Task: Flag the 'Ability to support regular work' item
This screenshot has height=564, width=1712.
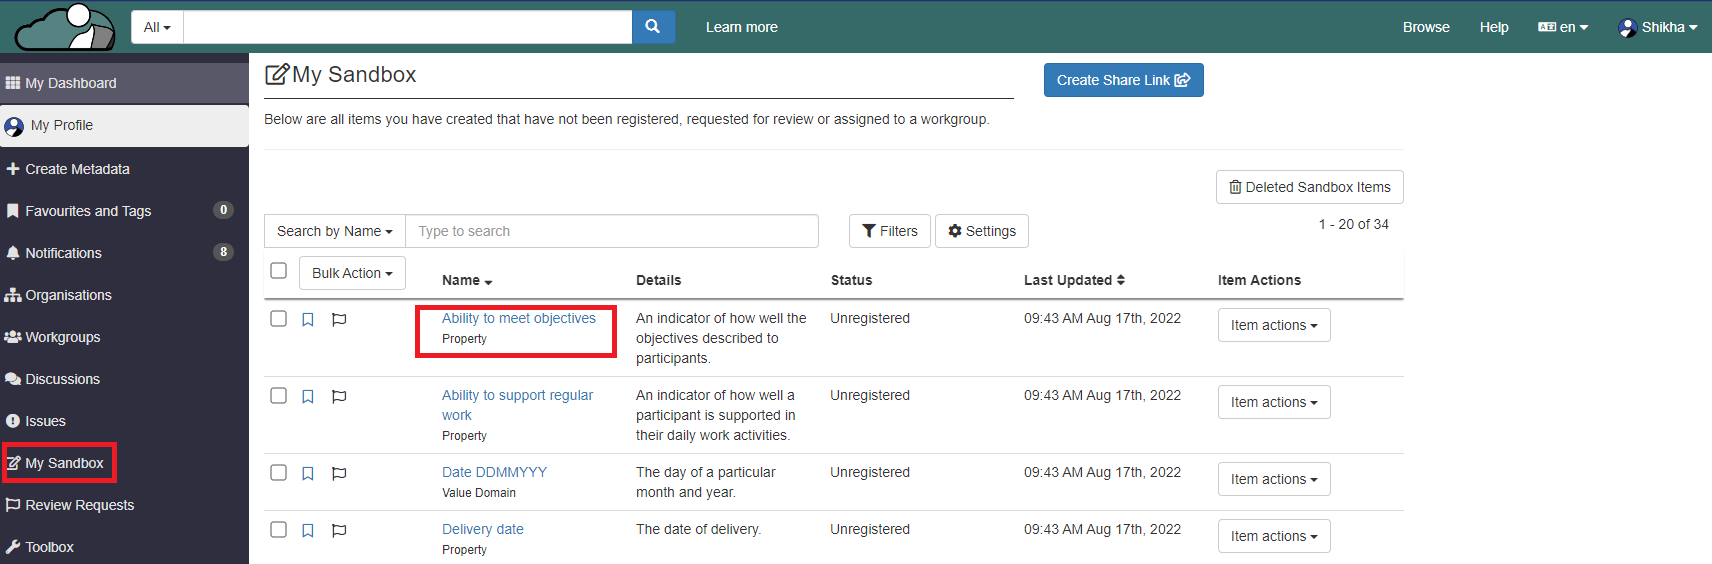Action: pos(339,397)
